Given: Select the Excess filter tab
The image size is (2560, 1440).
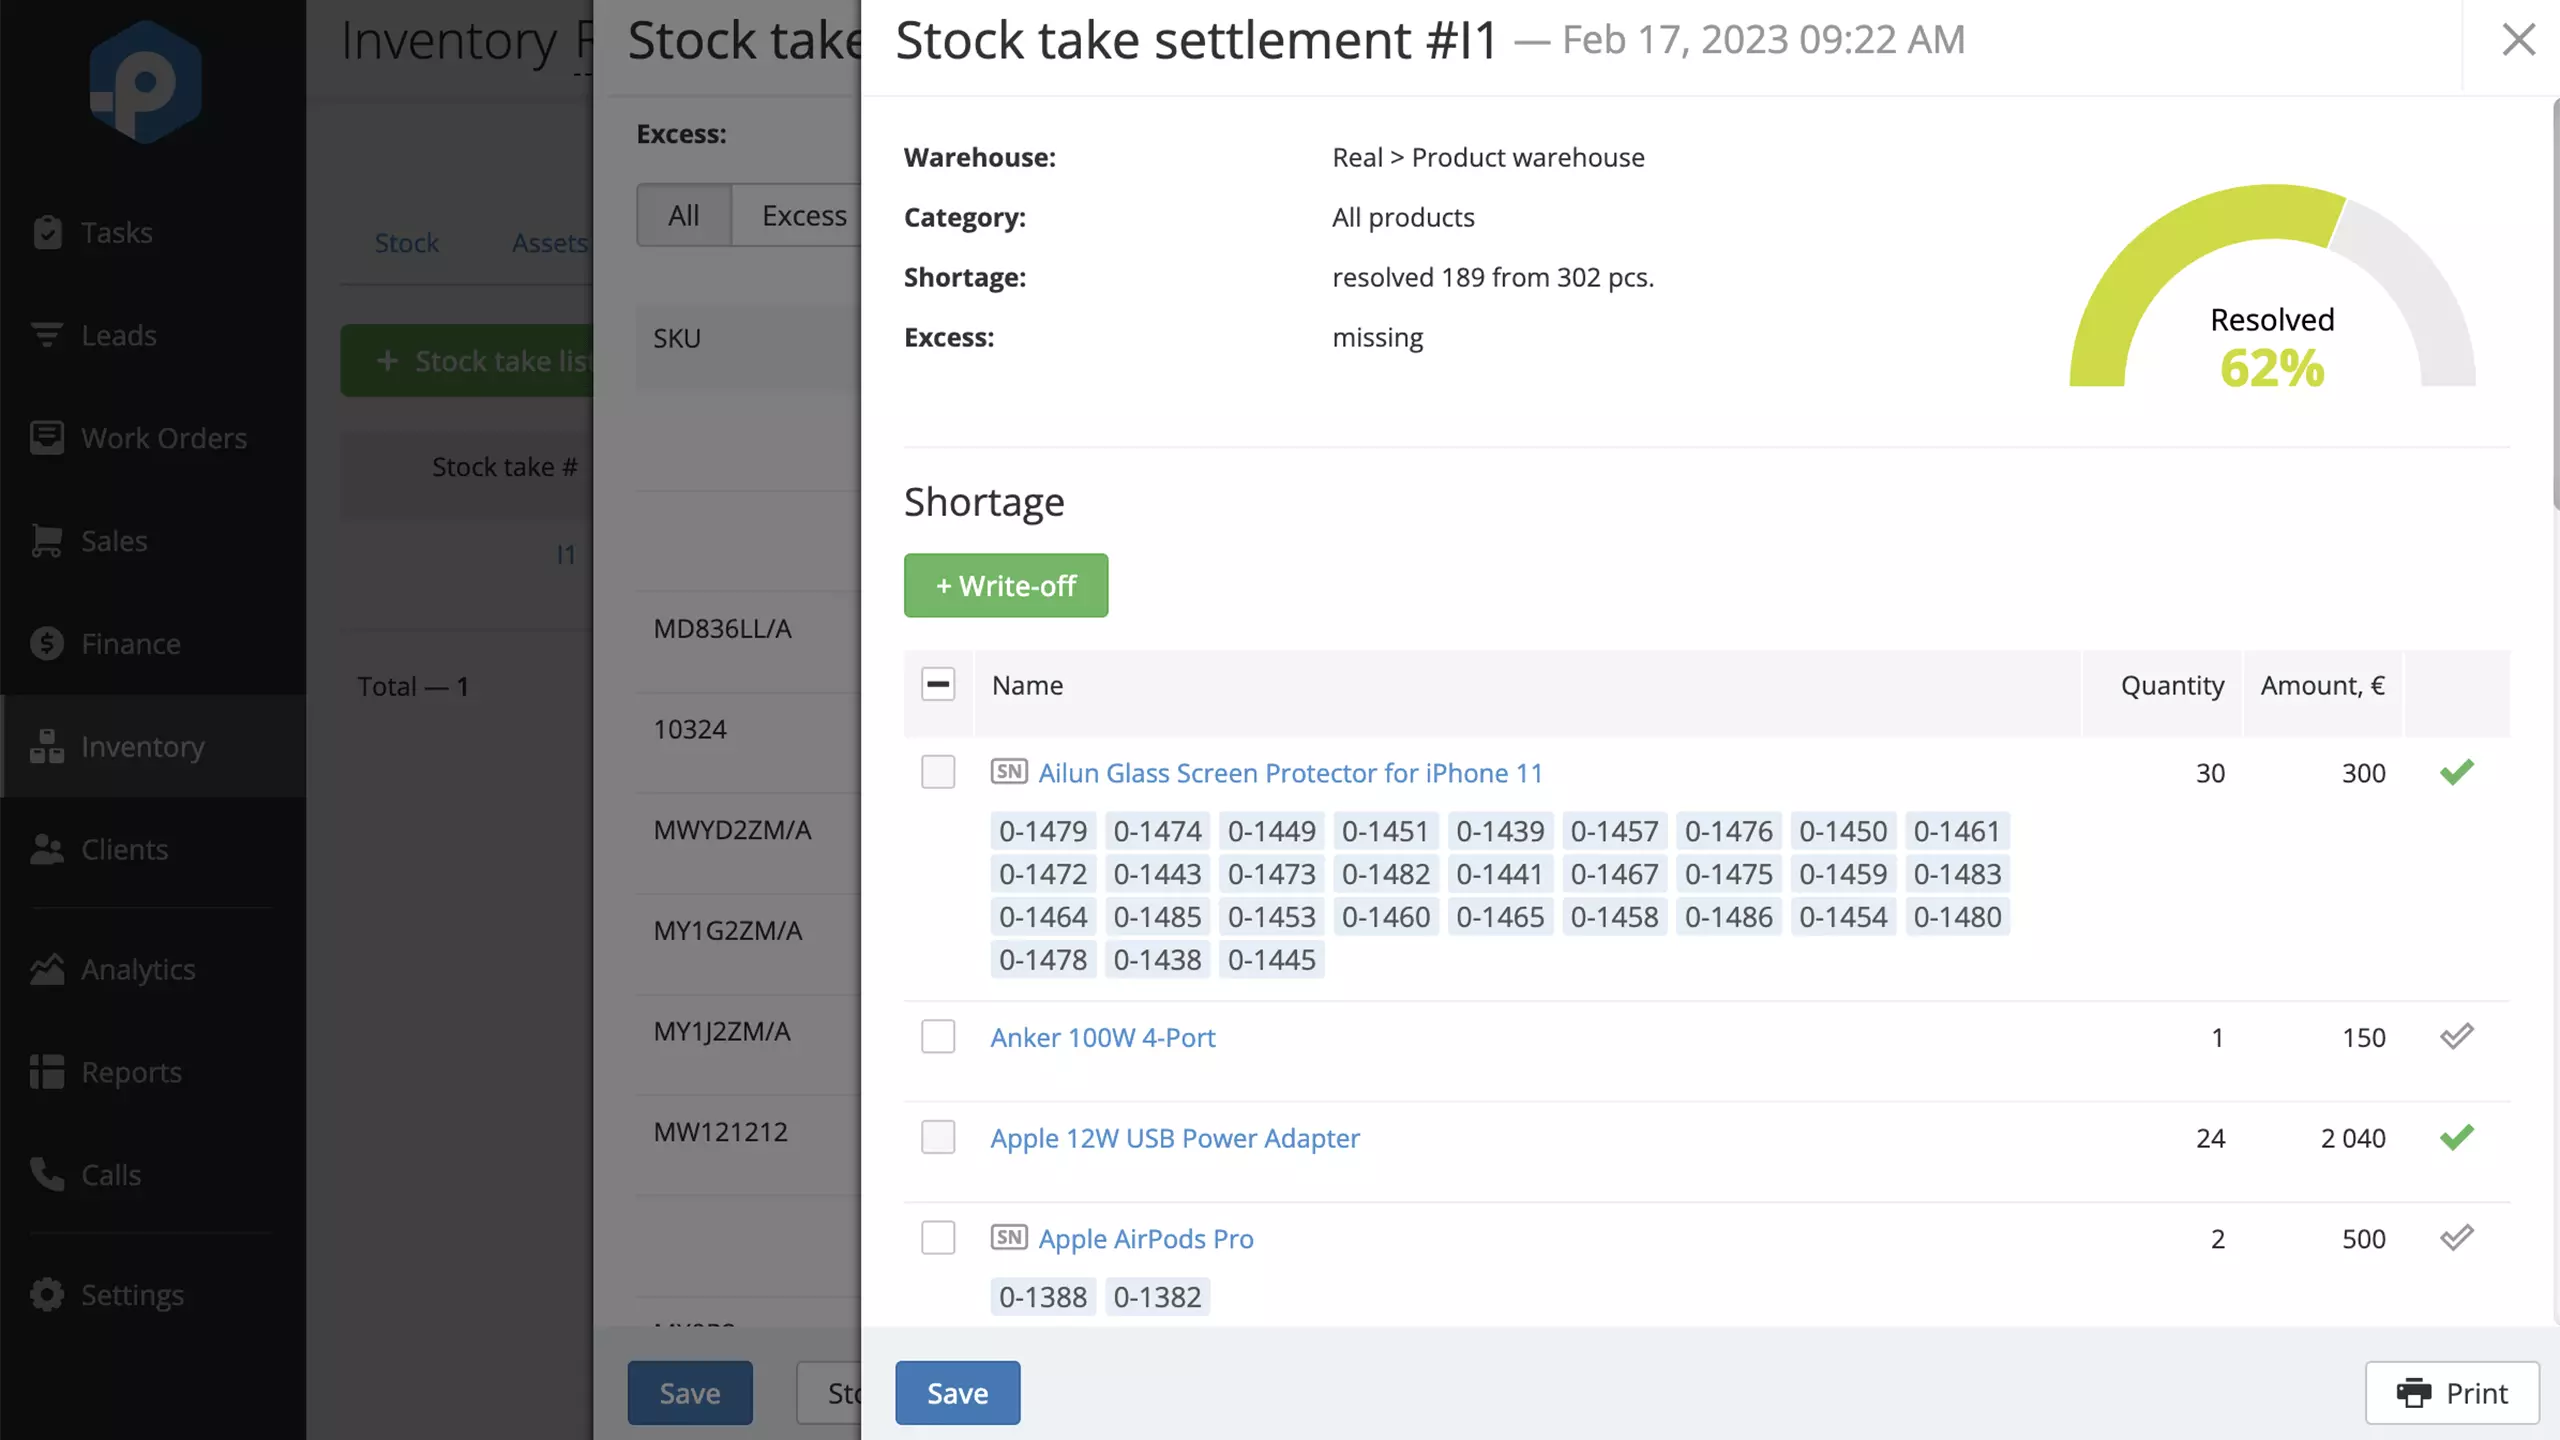Looking at the screenshot, I should [x=797, y=215].
